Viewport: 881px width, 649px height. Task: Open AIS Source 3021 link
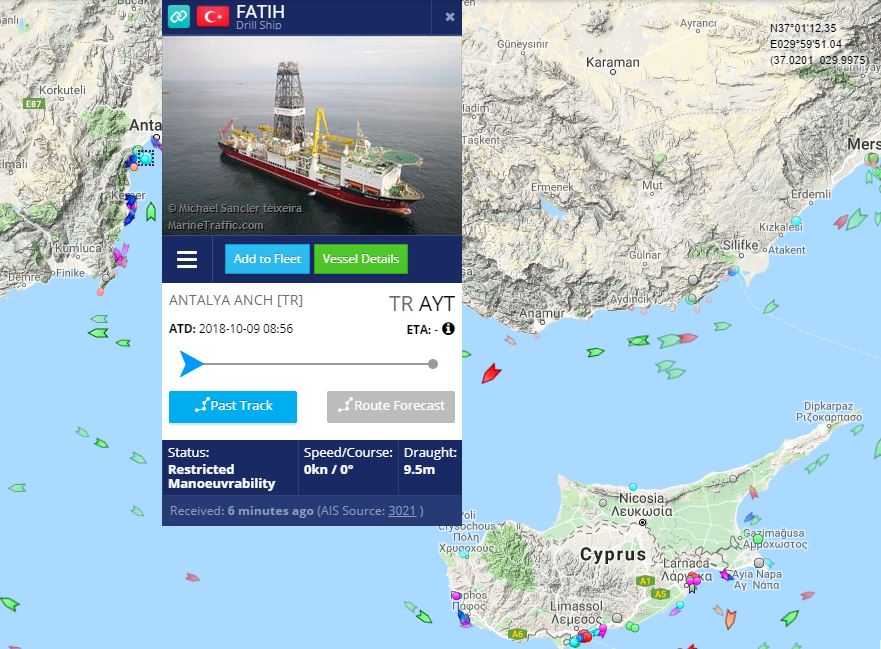pos(402,511)
